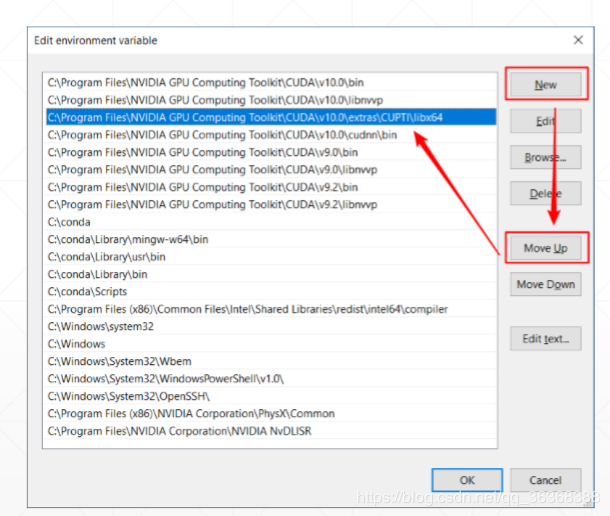Screen dimensions: 610x516
Task: Select the CUDA\v9.0\libnvvp path entry
Action: pyautogui.click(x=271, y=170)
